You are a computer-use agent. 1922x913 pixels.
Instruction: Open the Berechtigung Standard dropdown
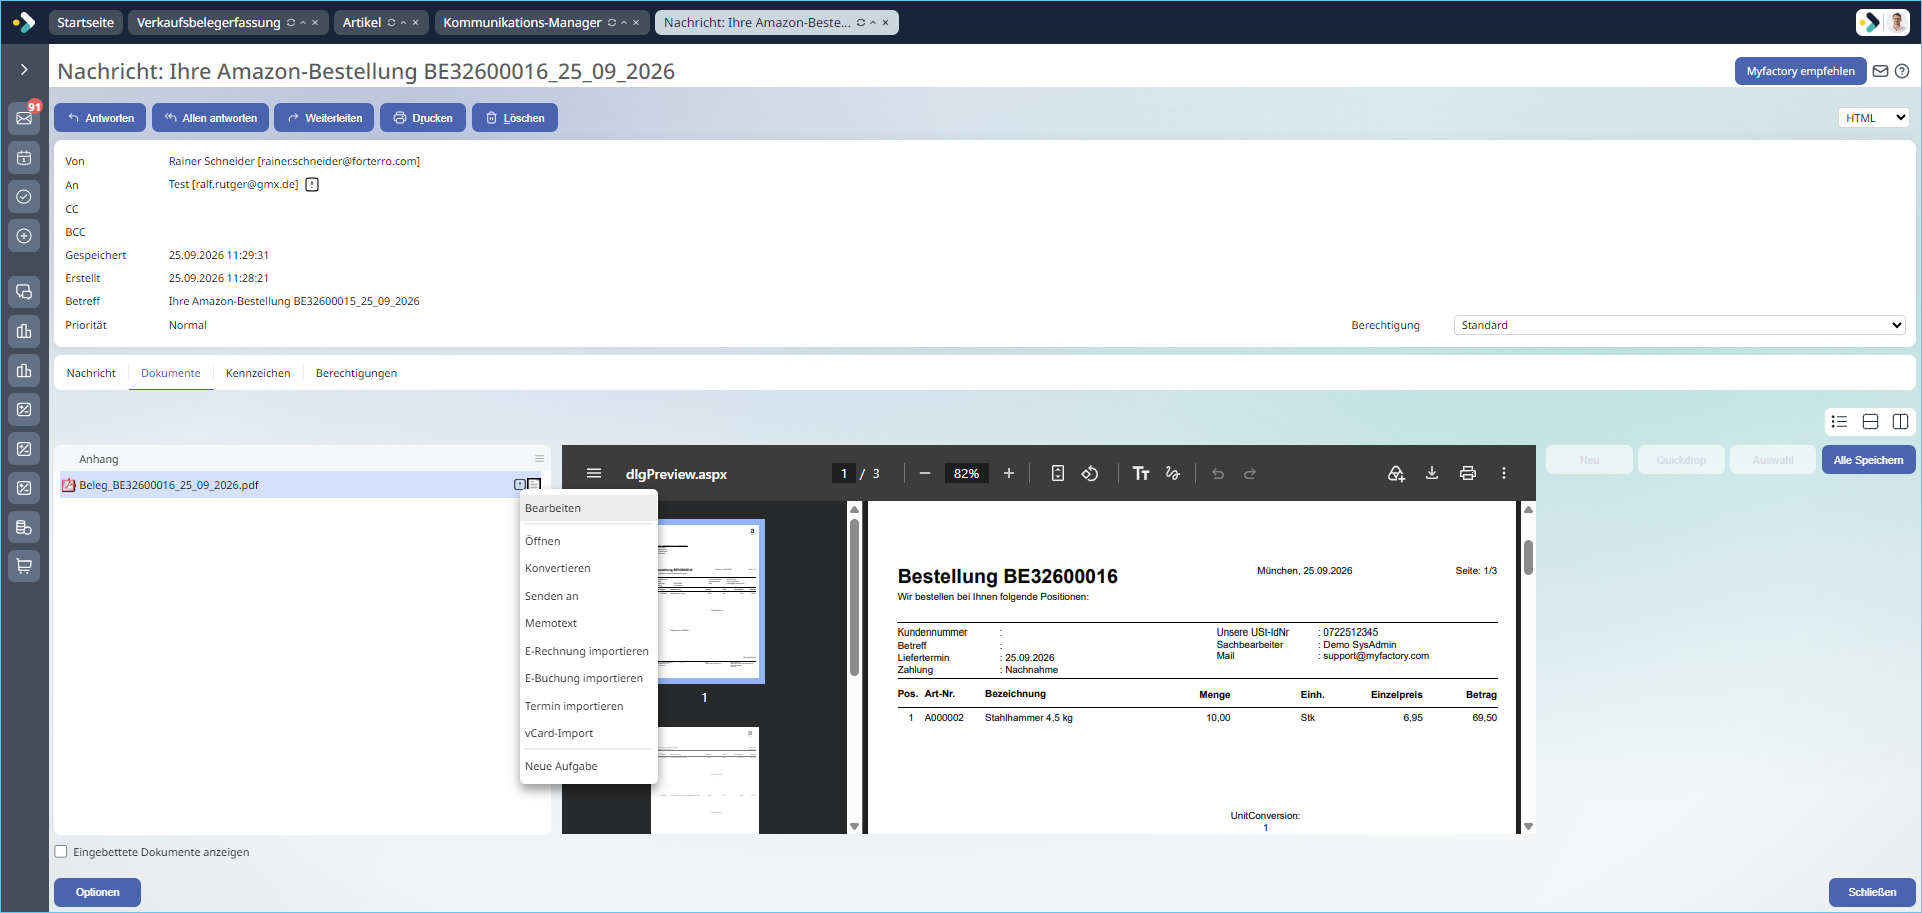(x=1679, y=325)
